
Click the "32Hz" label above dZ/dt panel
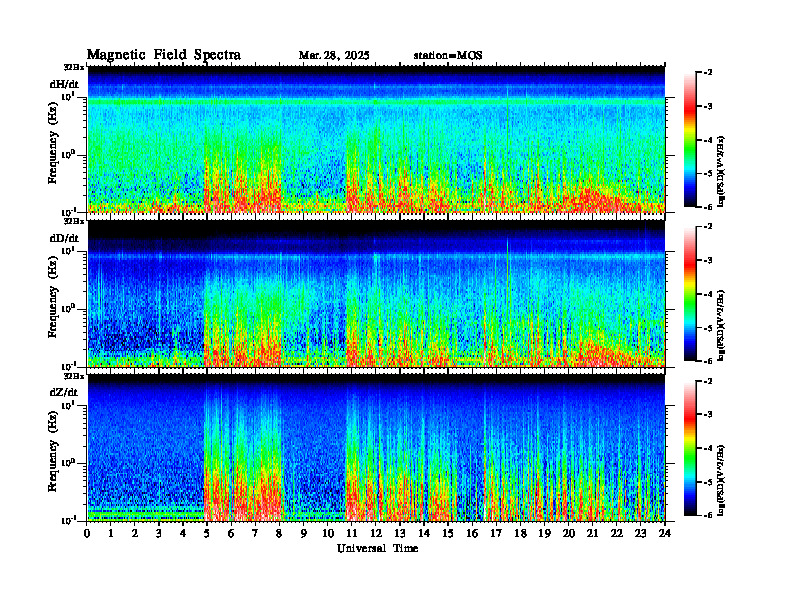pos(74,376)
